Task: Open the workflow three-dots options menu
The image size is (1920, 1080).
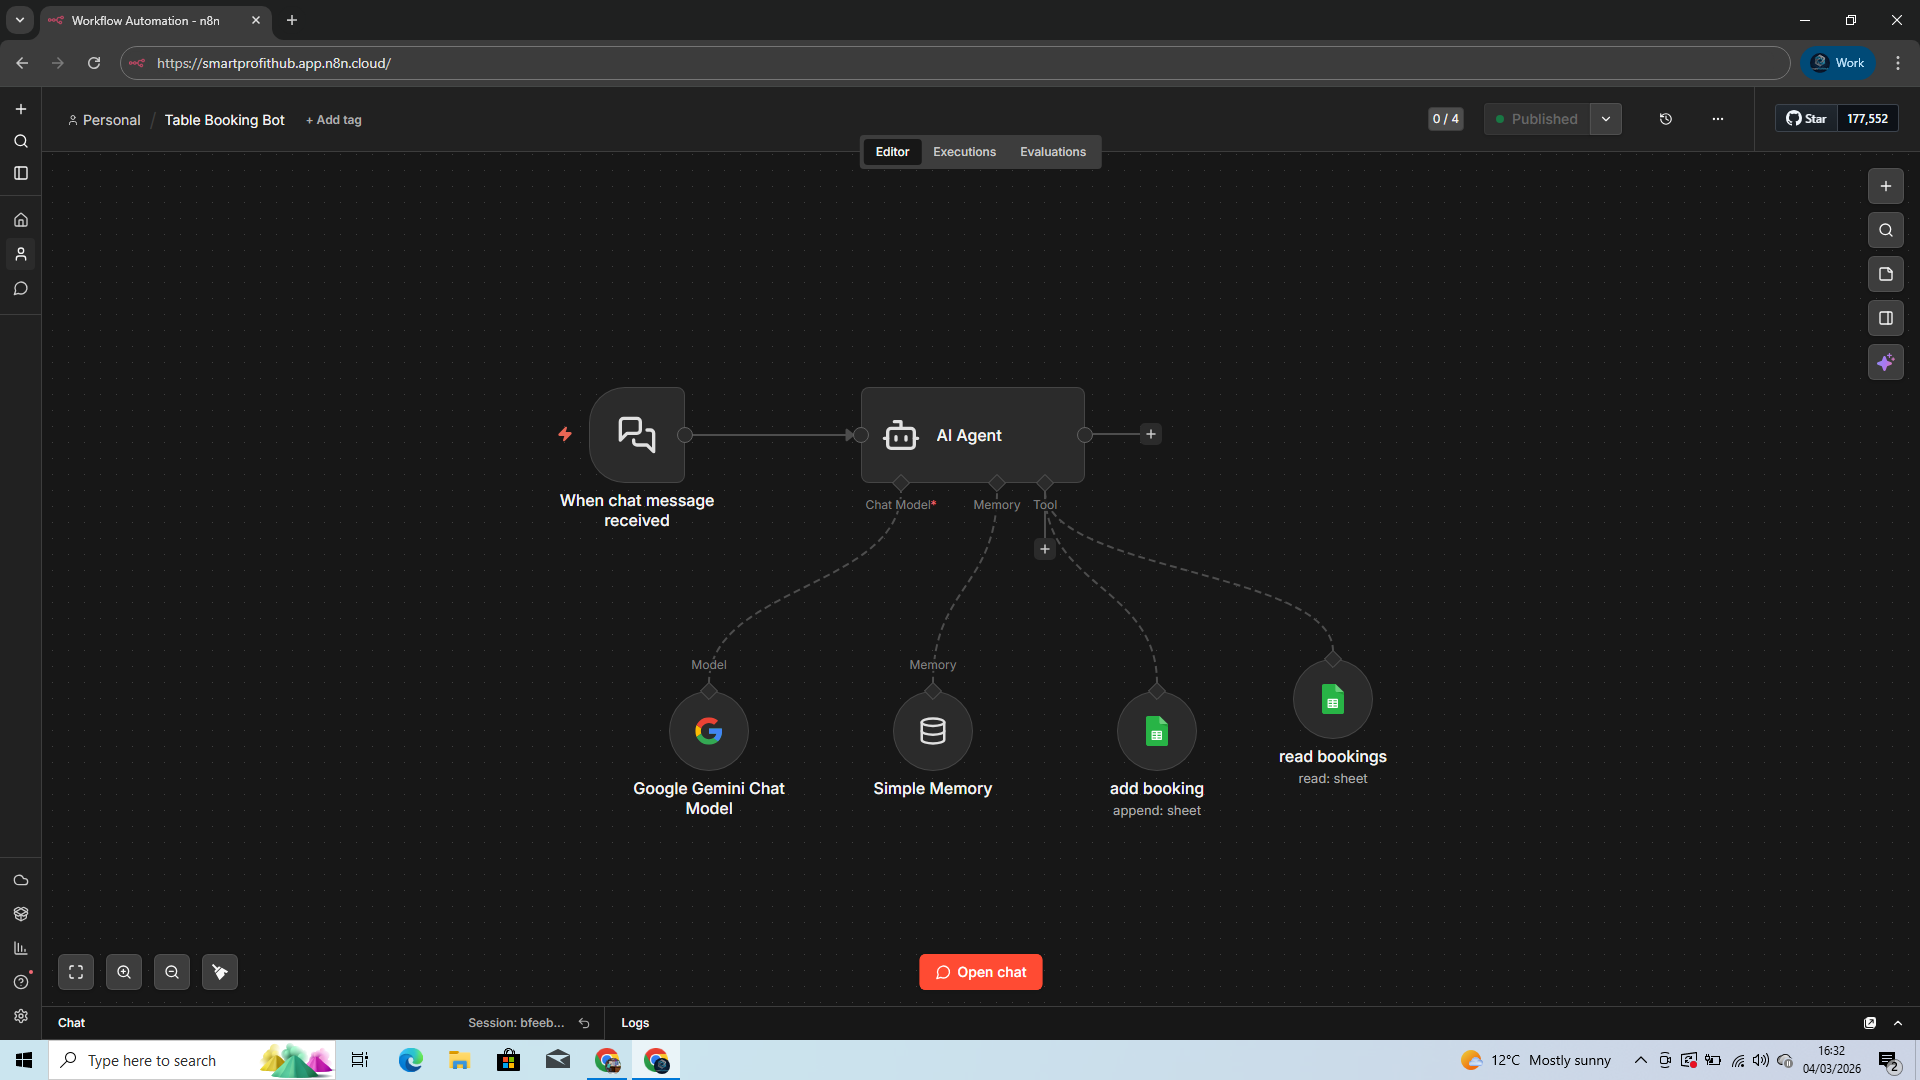Action: click(x=1717, y=119)
